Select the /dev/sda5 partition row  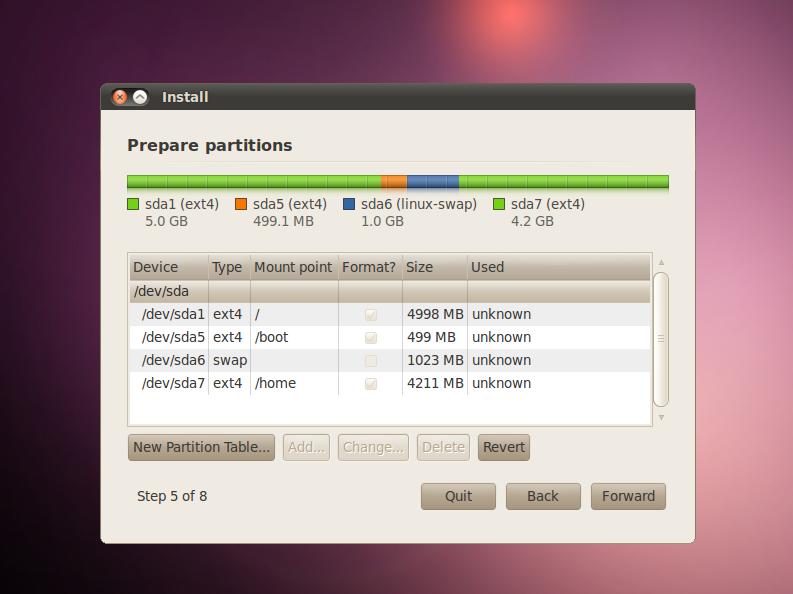pyautogui.click(x=390, y=337)
